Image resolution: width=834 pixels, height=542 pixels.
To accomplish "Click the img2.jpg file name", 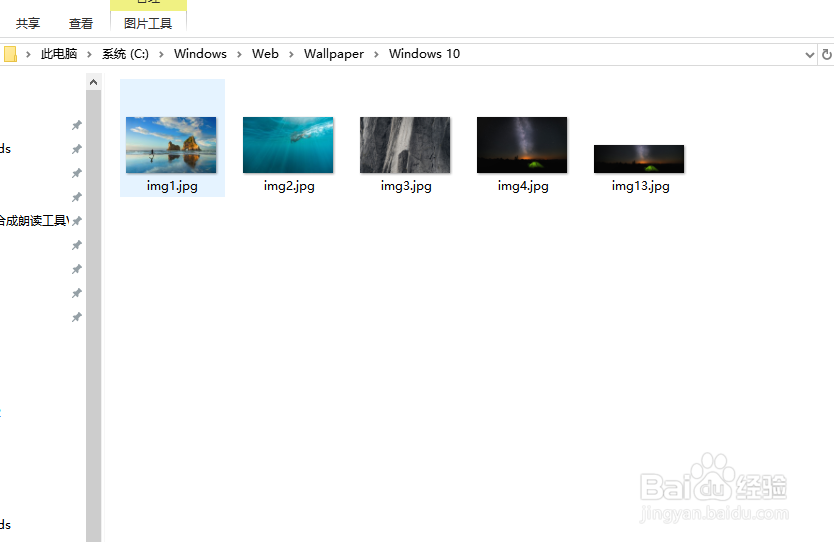I will [289, 186].
